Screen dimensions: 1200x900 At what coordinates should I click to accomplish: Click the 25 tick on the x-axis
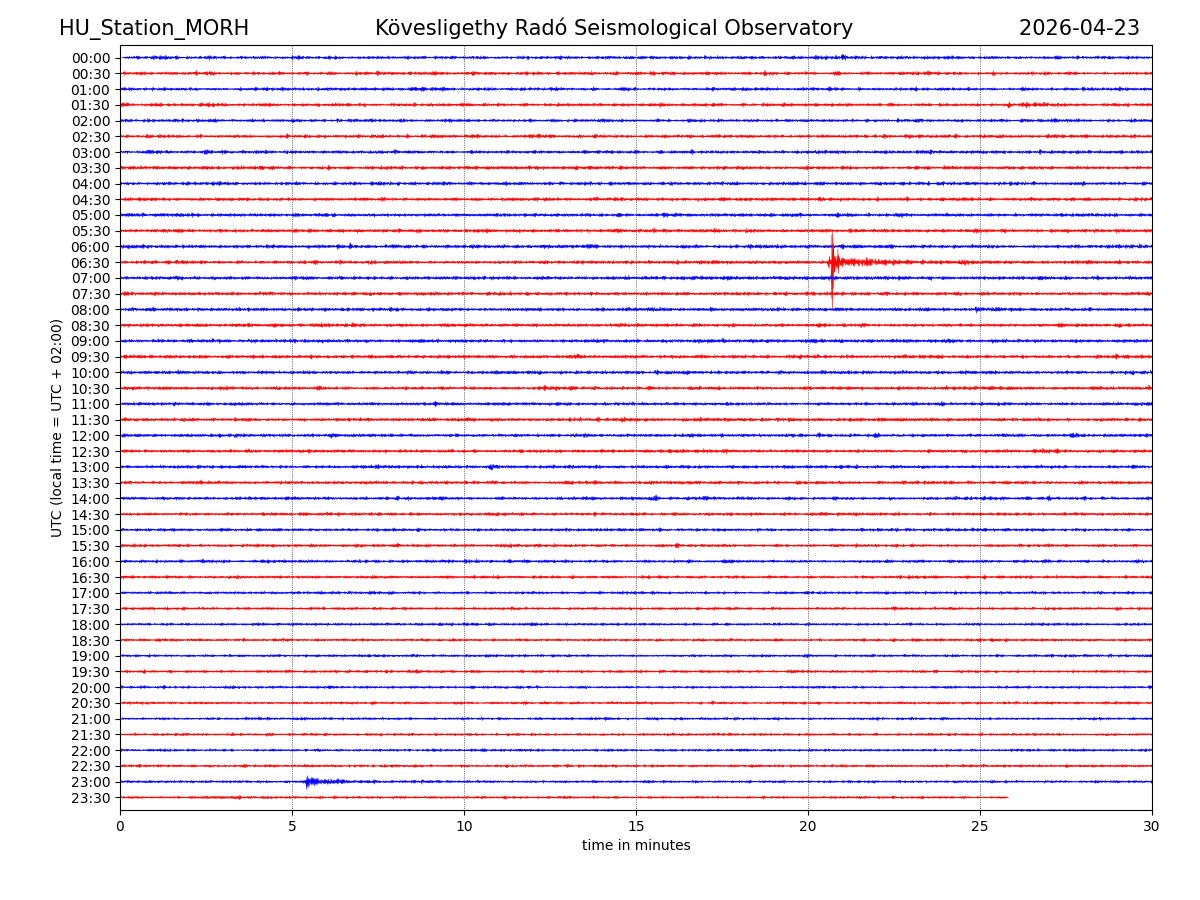[980, 826]
